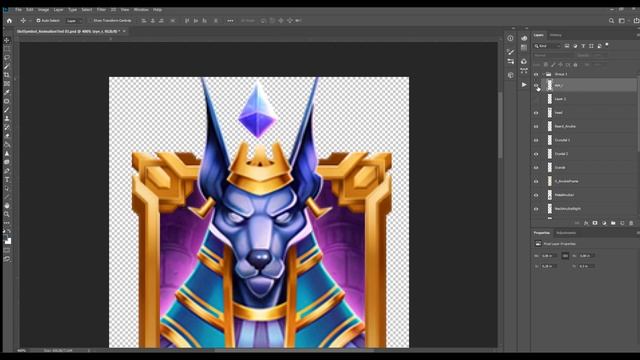This screenshot has height=360, width=640.
Task: Delete layer with trash icon
Action: point(631,223)
